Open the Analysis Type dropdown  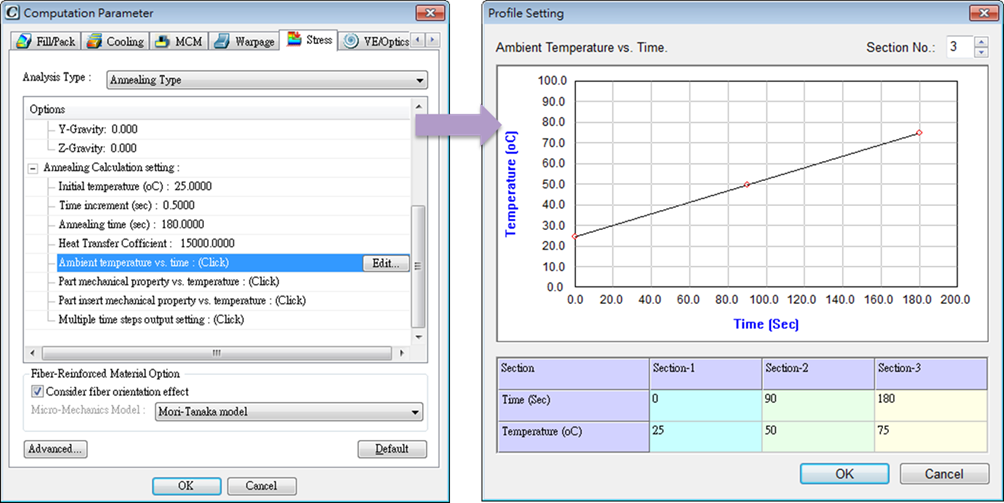pos(265,80)
